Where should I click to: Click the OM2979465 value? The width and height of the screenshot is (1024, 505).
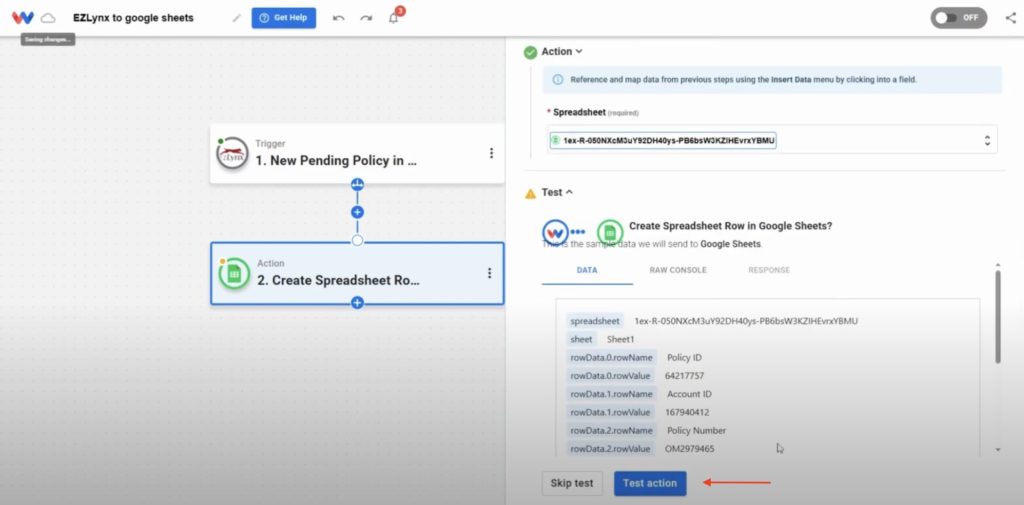pyautogui.click(x=690, y=449)
